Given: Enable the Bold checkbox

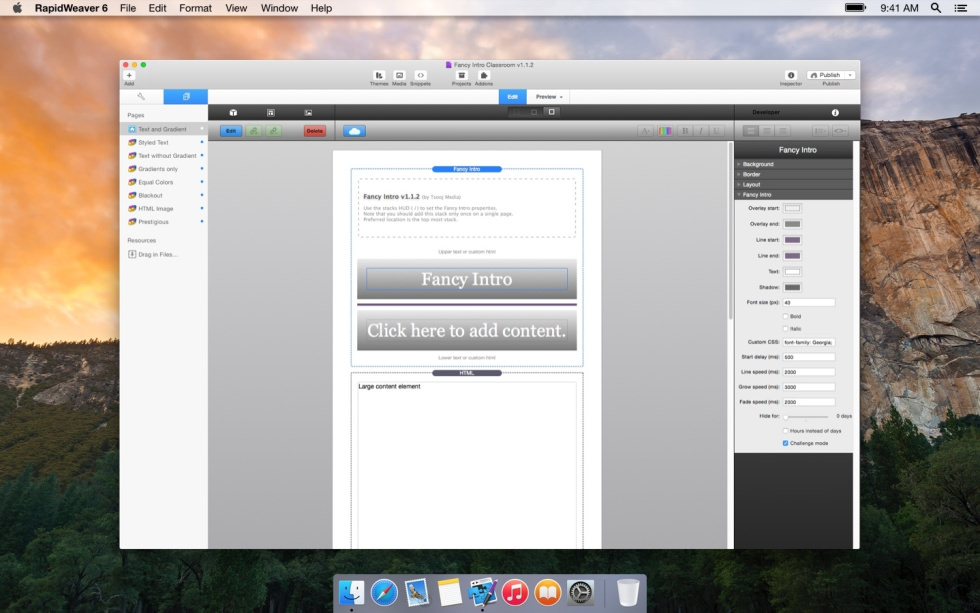Looking at the screenshot, I should 786,316.
